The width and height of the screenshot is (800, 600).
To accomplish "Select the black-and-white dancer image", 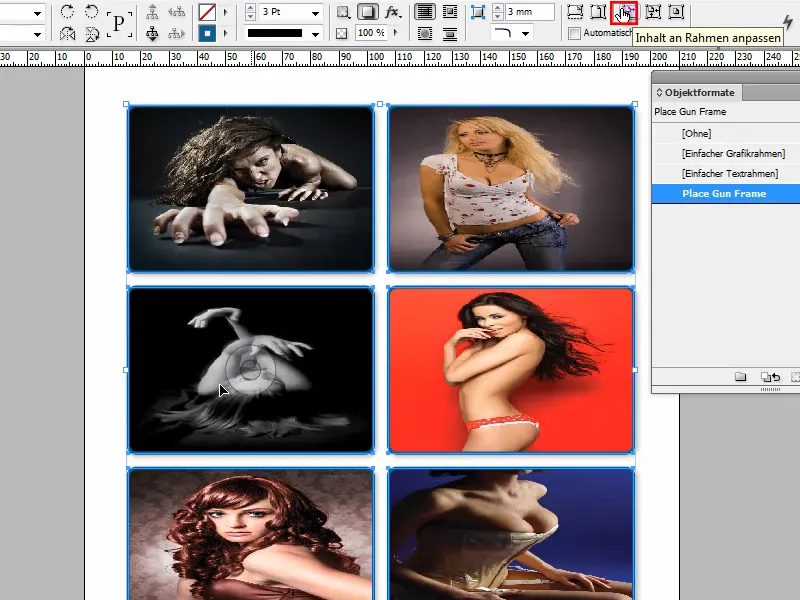I will click(x=251, y=370).
